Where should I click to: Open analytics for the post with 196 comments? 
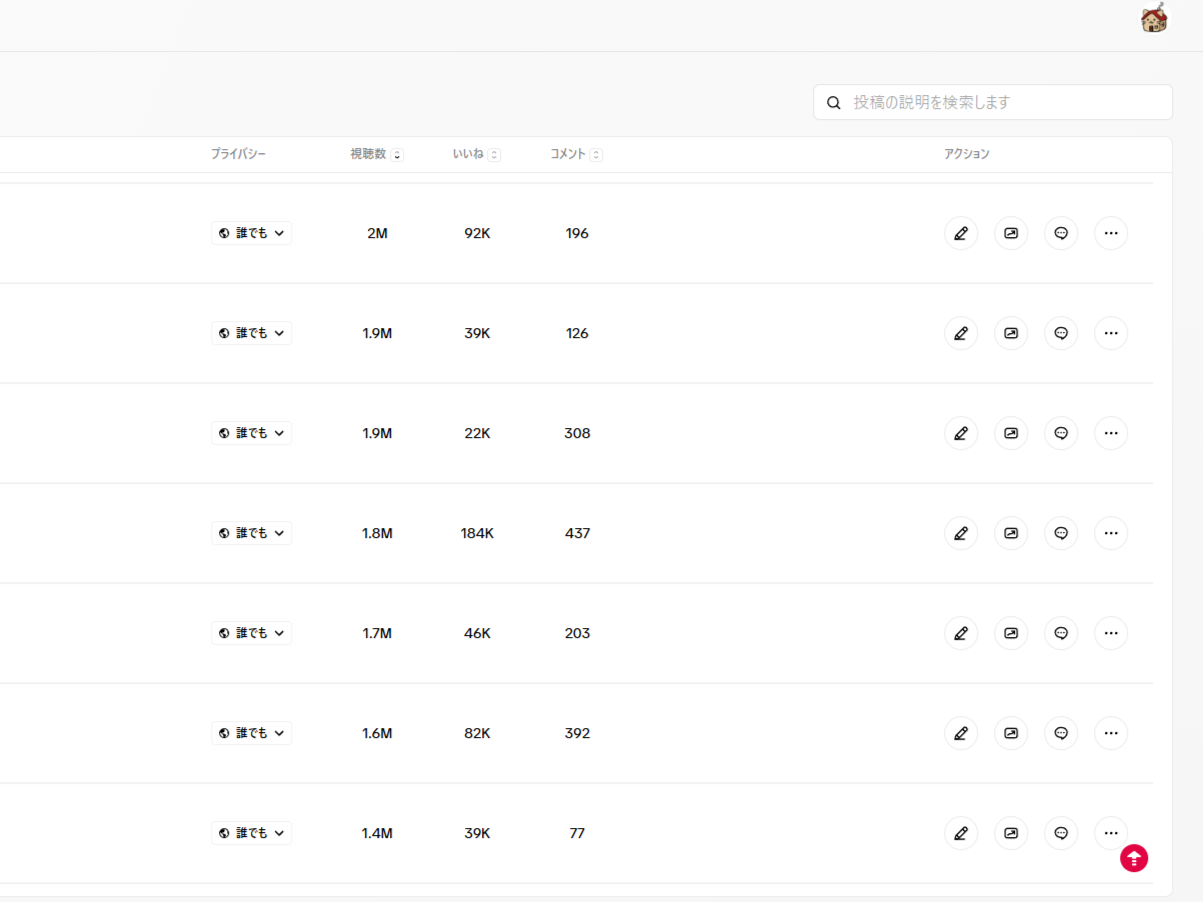coord(1011,233)
